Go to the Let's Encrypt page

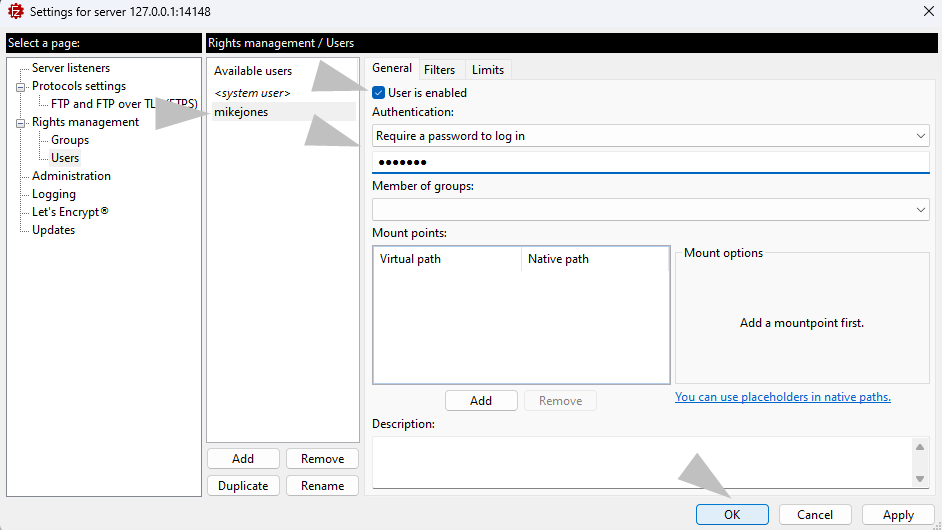(x=70, y=212)
